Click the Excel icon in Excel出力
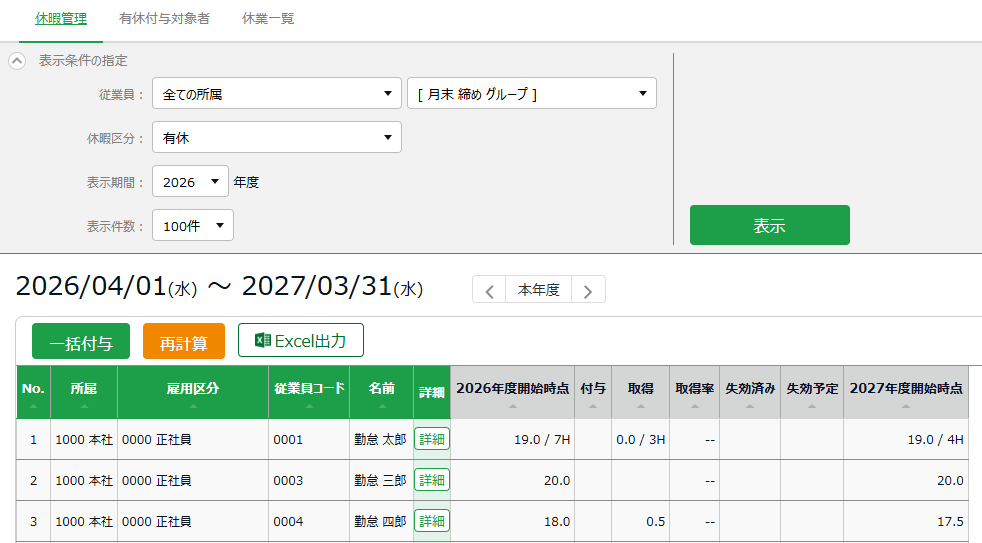Image resolution: width=982 pixels, height=543 pixels. (x=262, y=340)
